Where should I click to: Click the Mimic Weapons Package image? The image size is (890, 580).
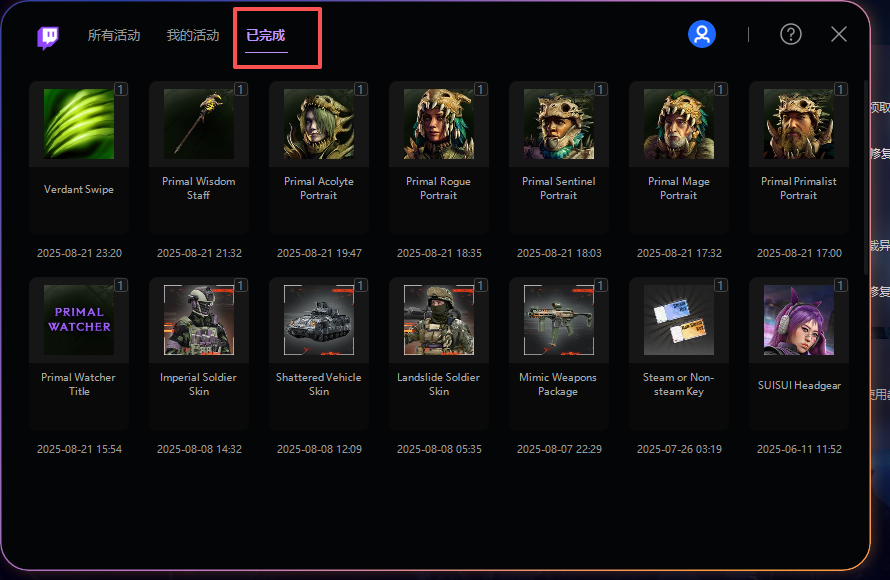click(559, 320)
